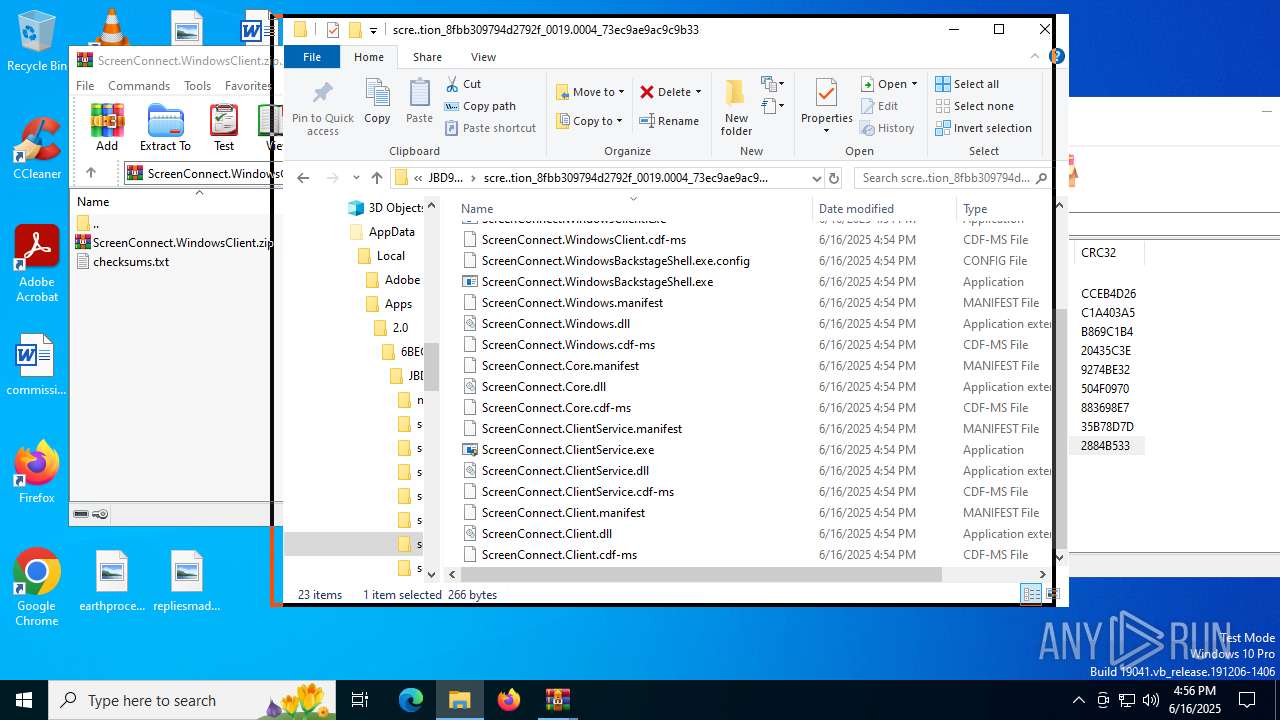
Task: Open WinRAR File menu
Action: (x=85, y=86)
